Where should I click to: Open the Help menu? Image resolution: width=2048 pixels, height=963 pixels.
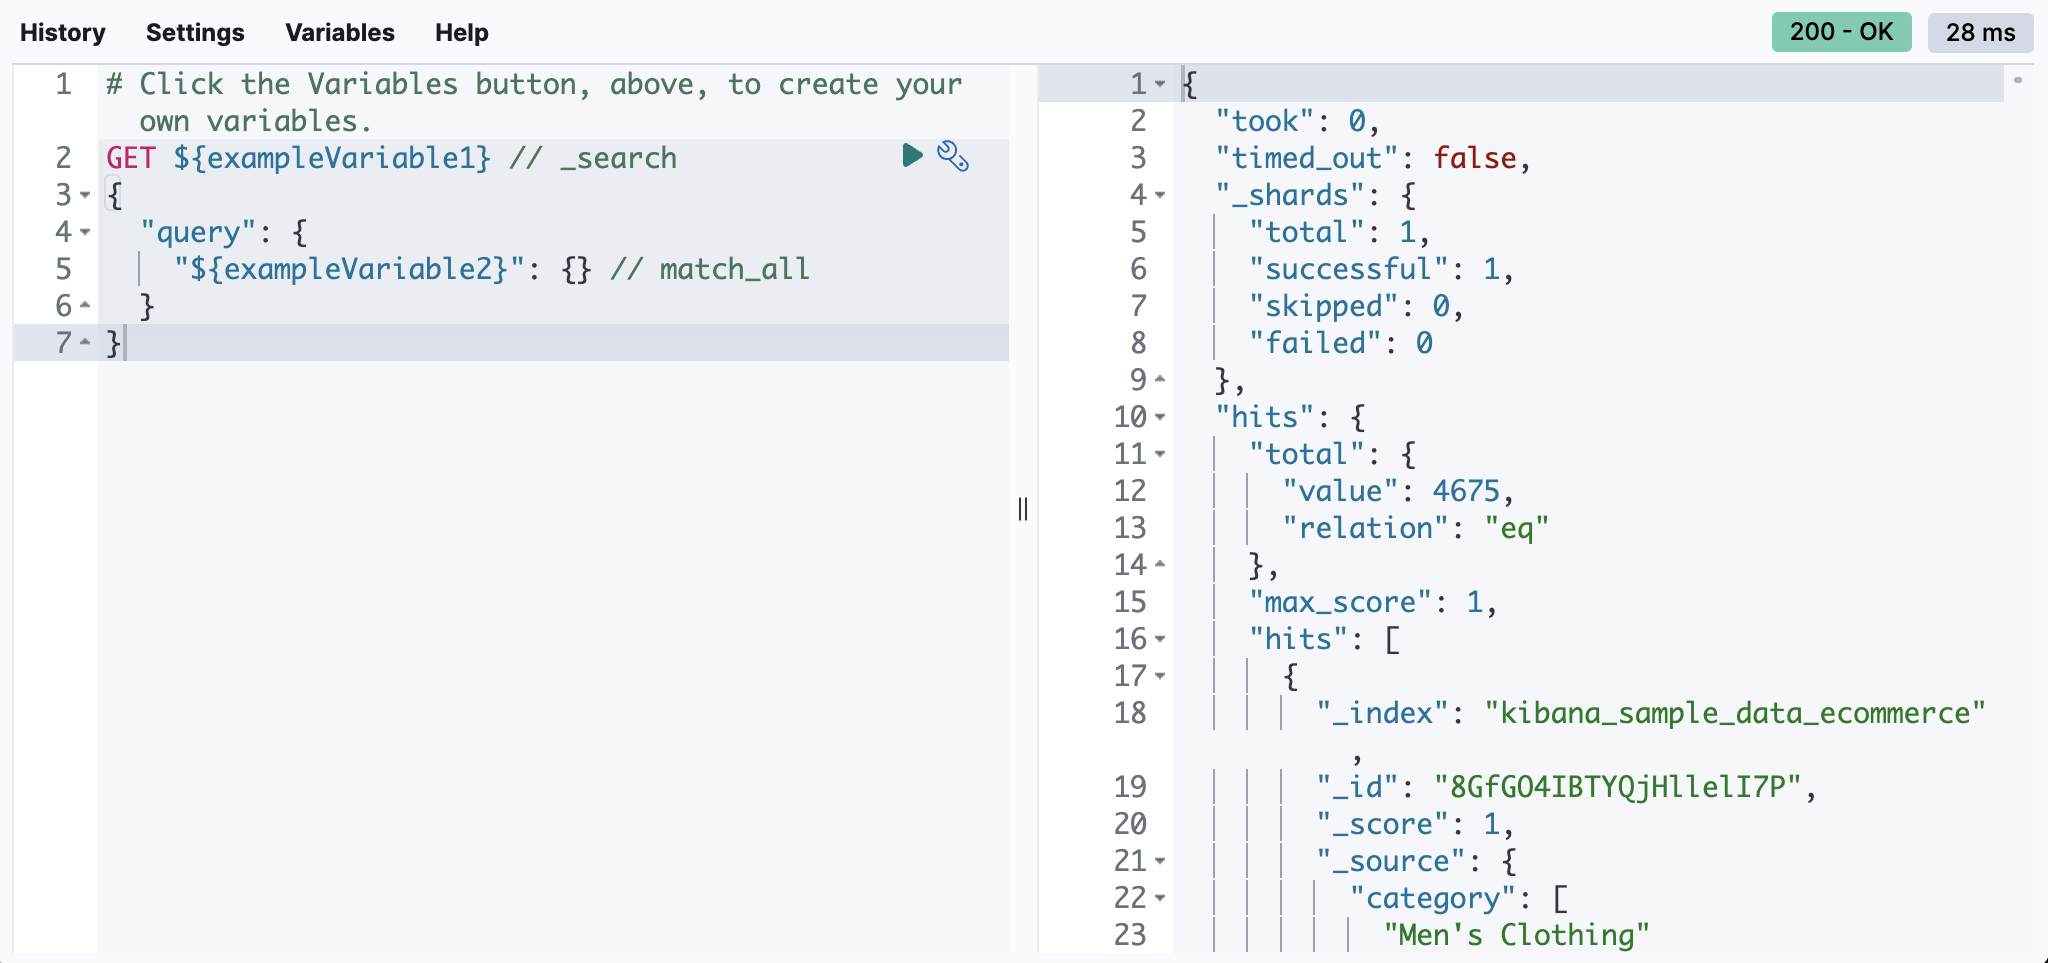(460, 32)
